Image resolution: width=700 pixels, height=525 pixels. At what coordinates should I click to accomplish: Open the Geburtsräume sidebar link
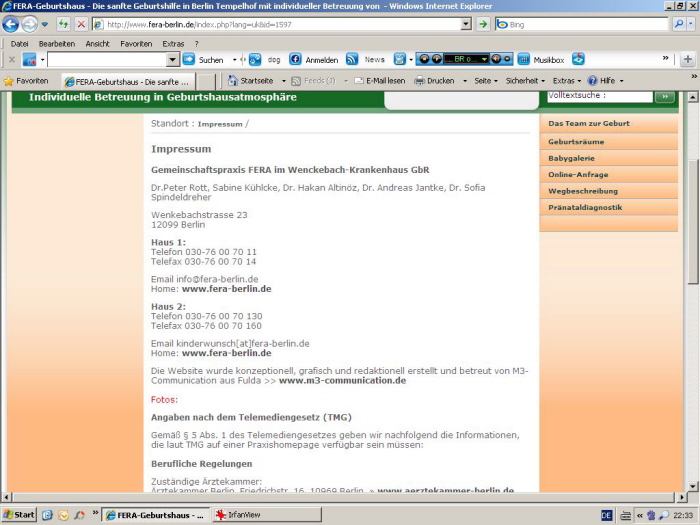click(x=576, y=142)
